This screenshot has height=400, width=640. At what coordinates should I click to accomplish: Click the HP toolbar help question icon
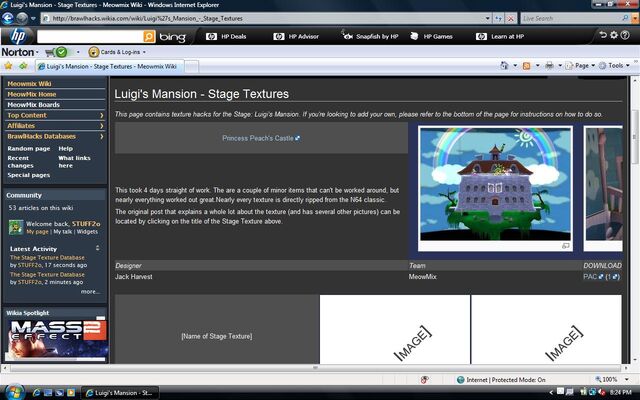point(625,35)
